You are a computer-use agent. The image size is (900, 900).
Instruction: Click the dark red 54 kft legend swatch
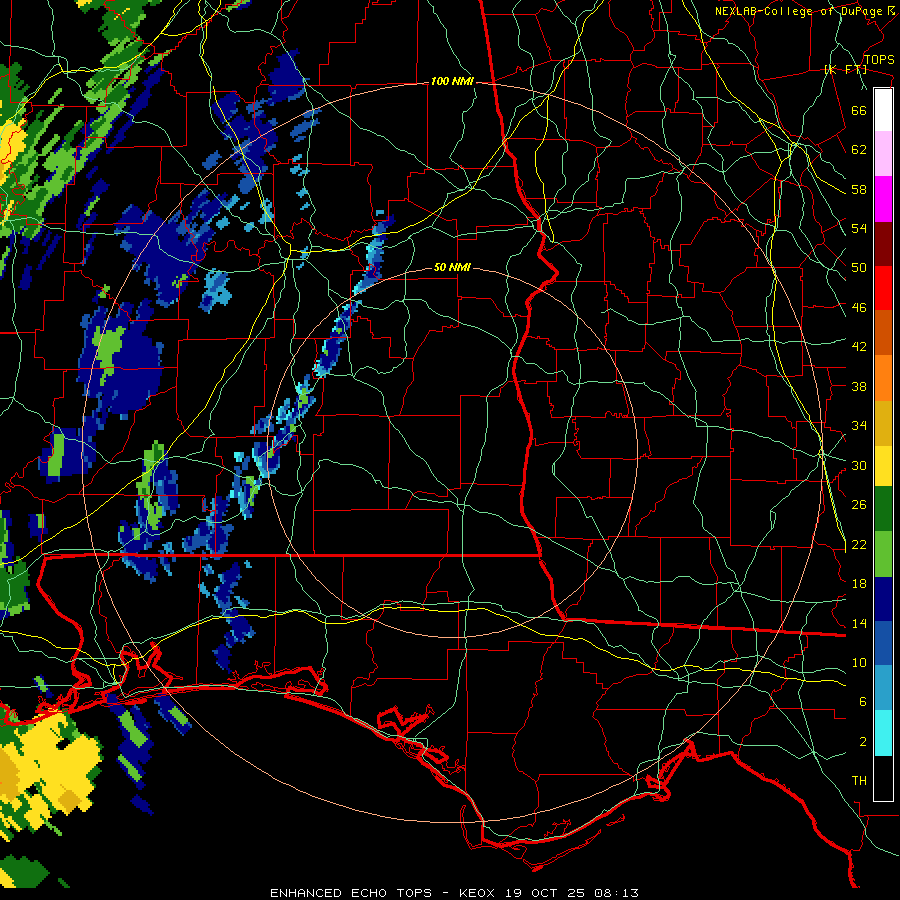(x=883, y=244)
